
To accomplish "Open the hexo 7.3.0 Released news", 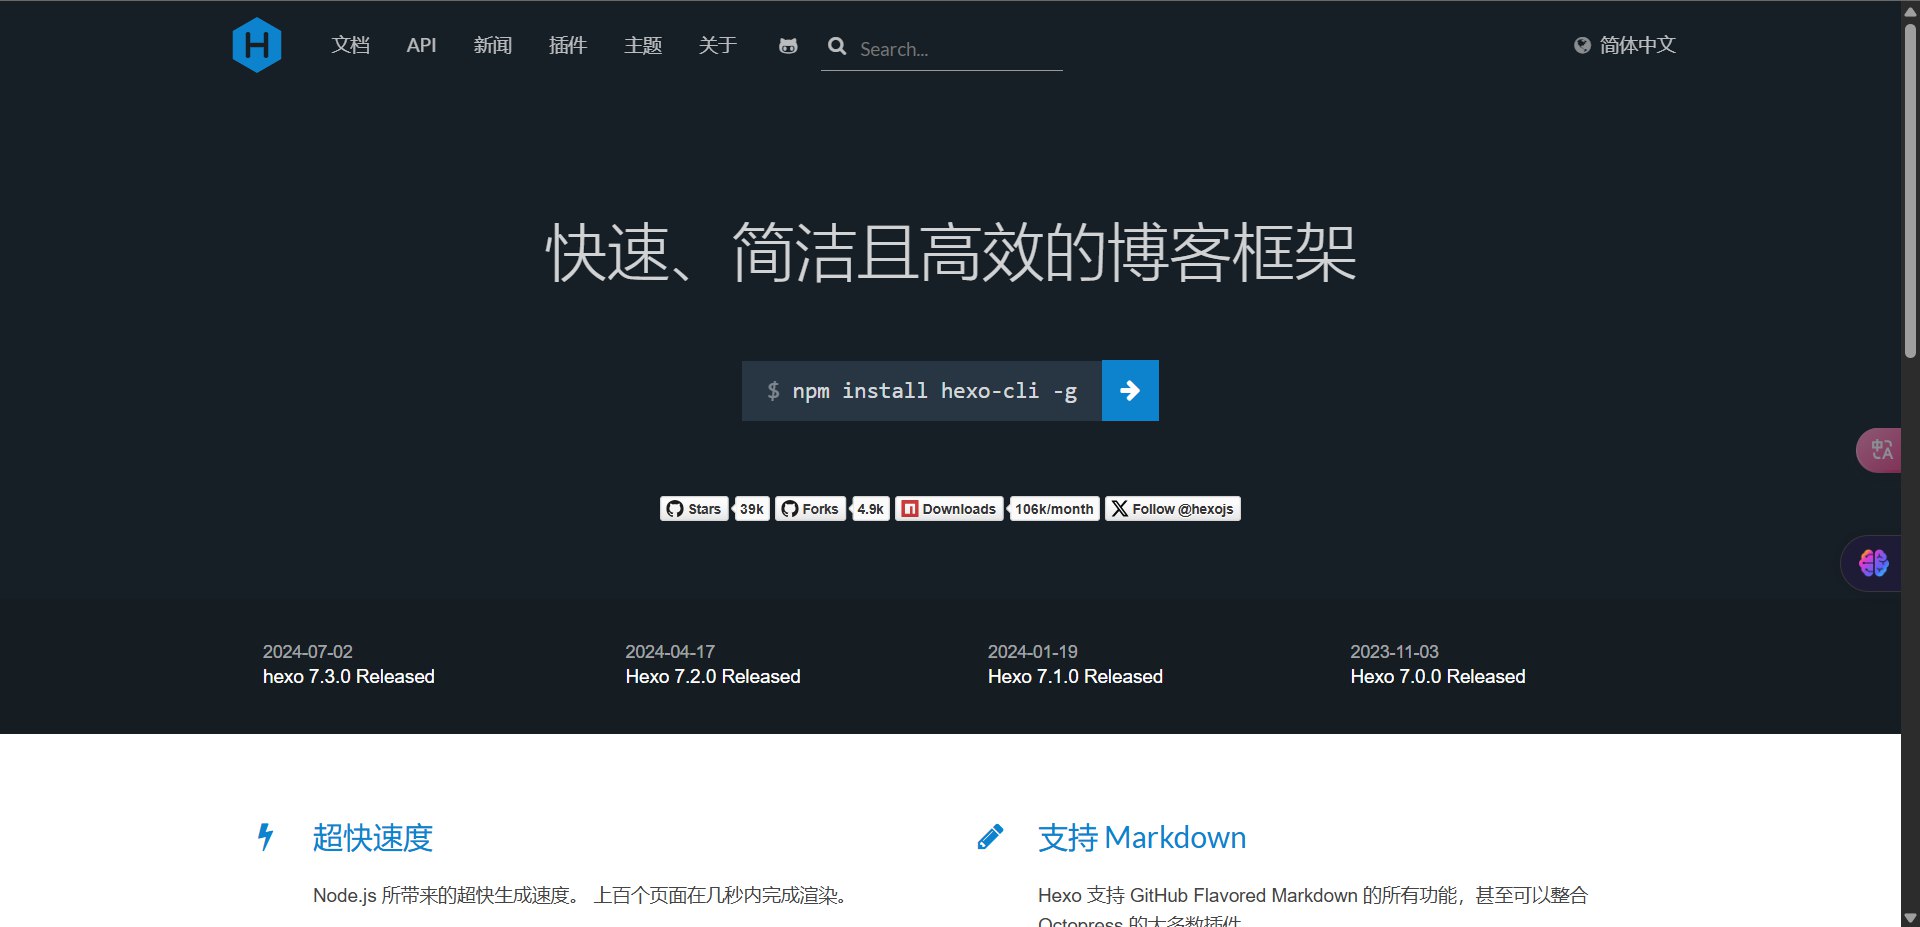I will click(x=349, y=676).
